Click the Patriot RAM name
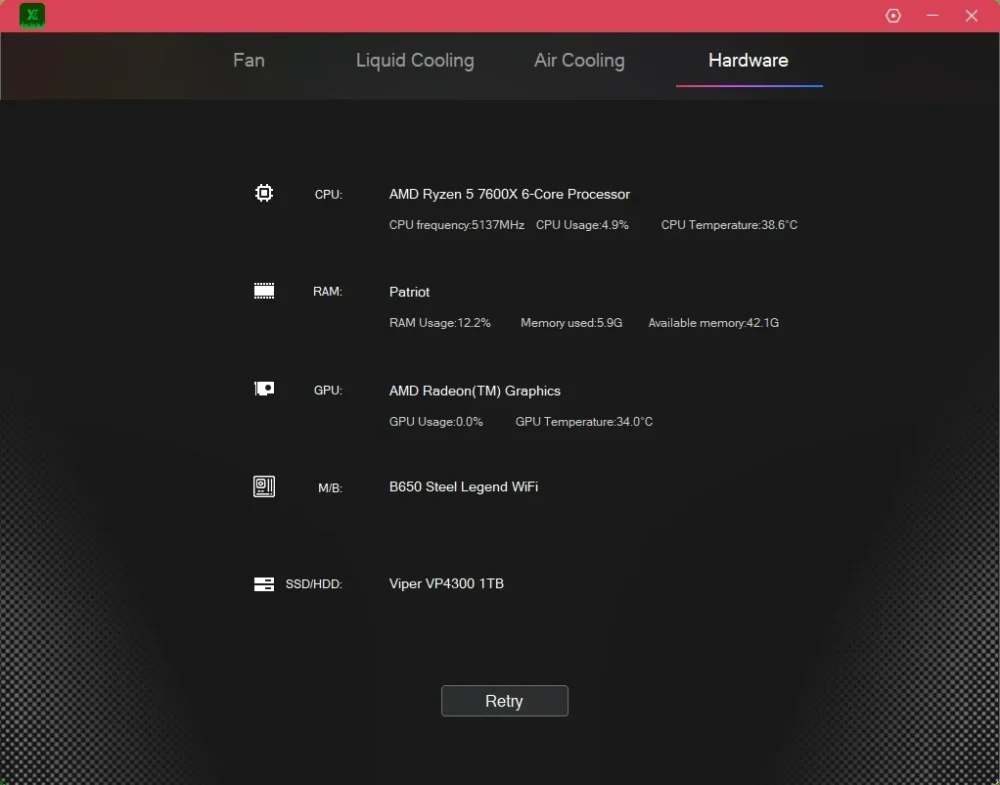Viewport: 1000px width, 785px height. (x=409, y=292)
